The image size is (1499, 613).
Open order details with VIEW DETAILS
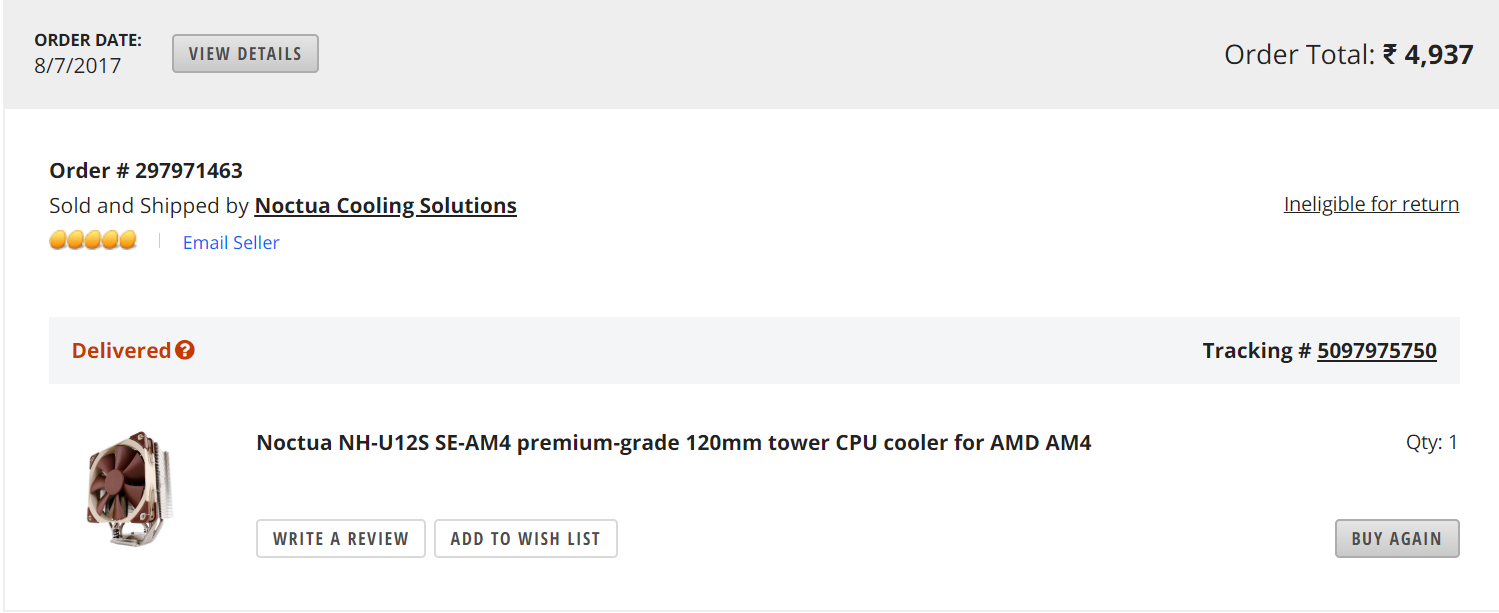click(x=245, y=54)
